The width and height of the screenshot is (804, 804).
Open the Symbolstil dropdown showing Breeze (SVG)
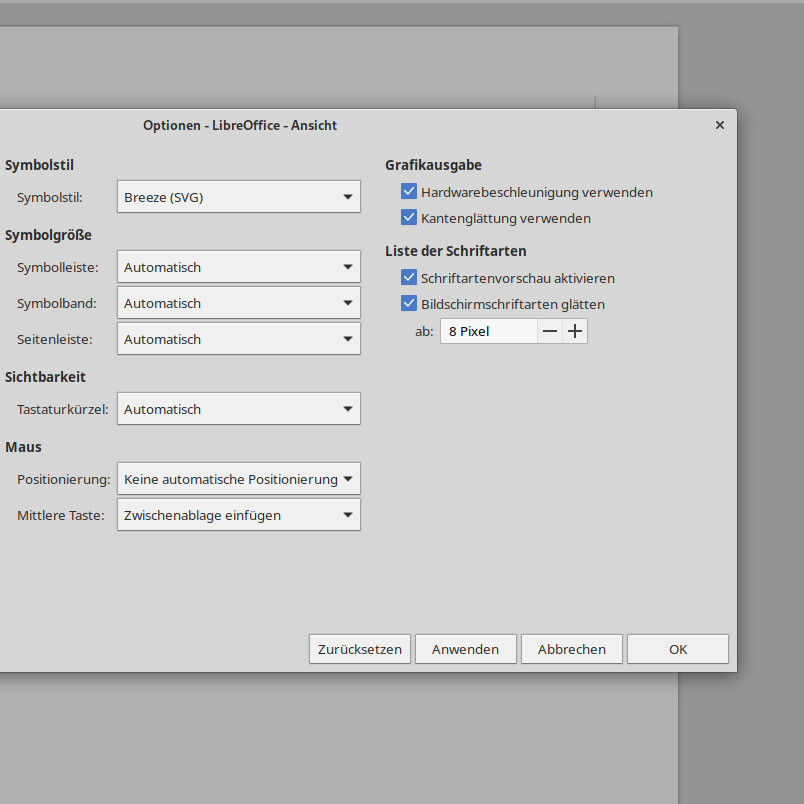coord(239,197)
